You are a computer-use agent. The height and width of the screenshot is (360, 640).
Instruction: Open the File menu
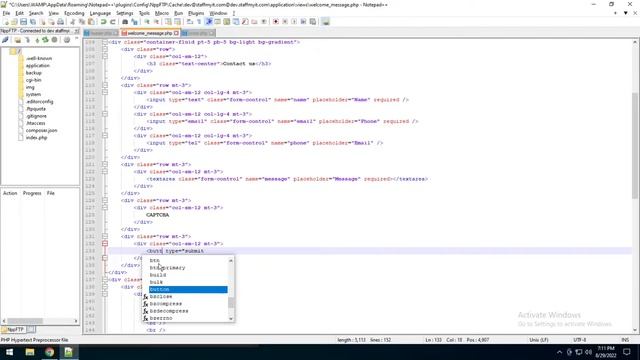click(6, 13)
